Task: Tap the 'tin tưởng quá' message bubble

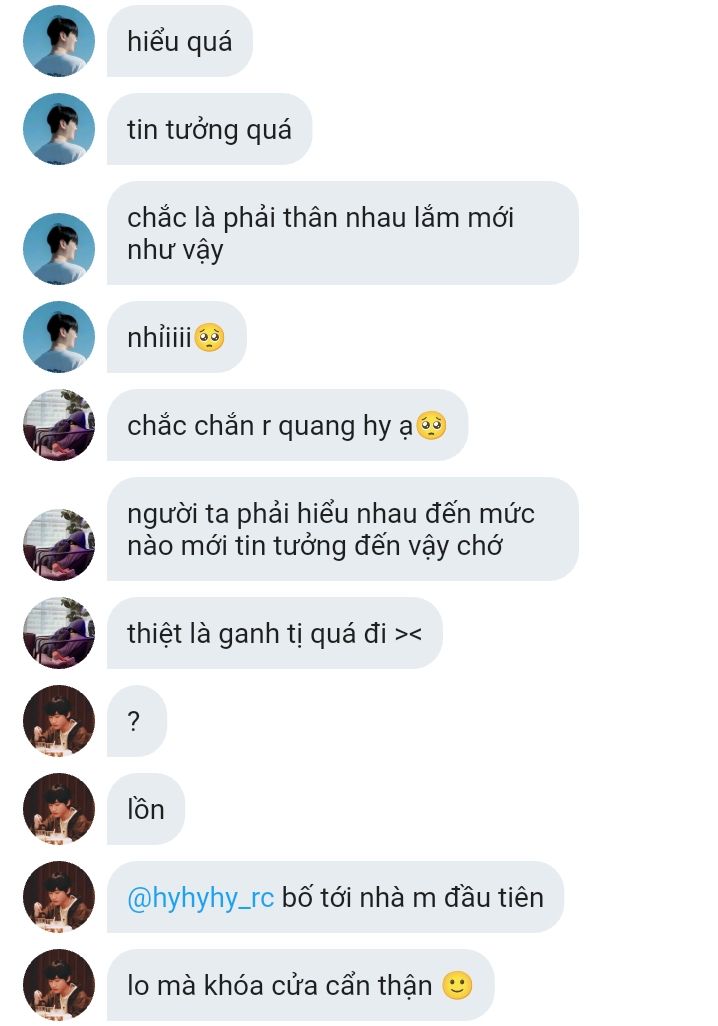Action: point(209,129)
